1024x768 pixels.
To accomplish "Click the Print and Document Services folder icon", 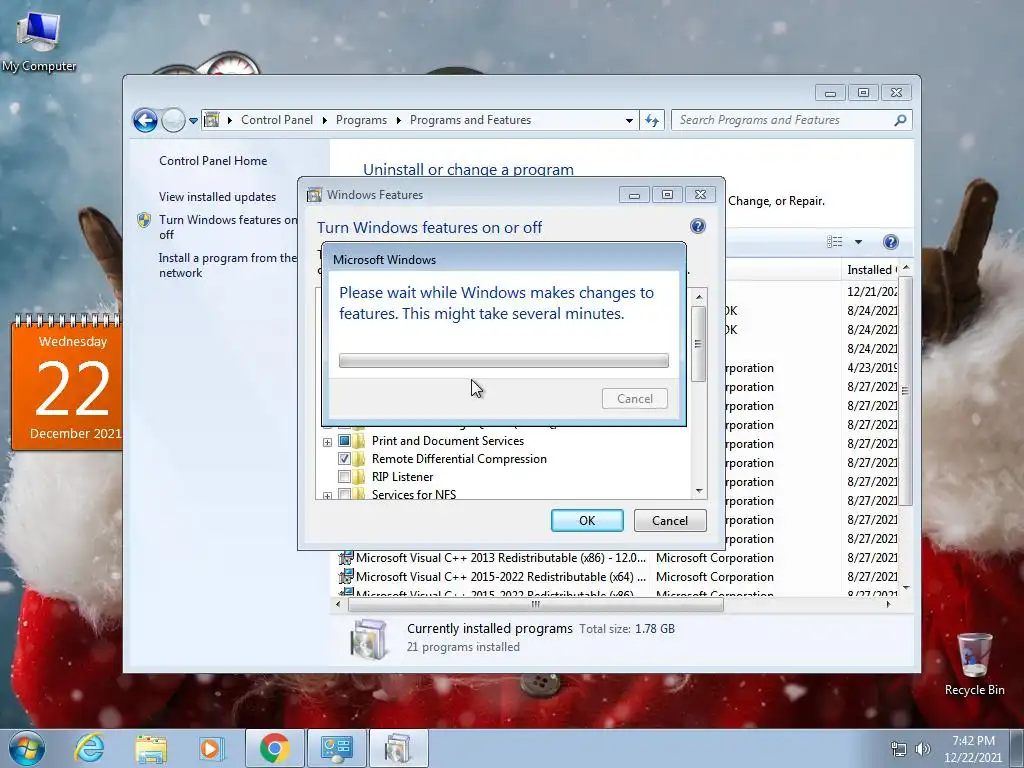I will [359, 441].
